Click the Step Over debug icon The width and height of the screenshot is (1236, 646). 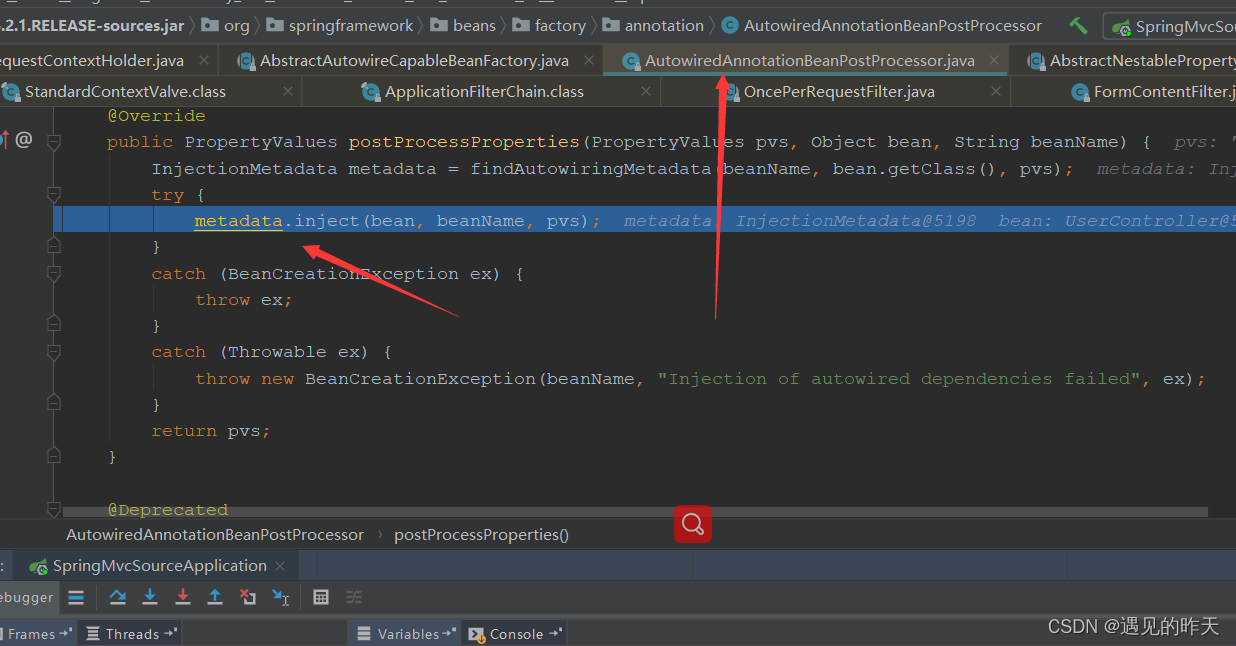point(118,597)
